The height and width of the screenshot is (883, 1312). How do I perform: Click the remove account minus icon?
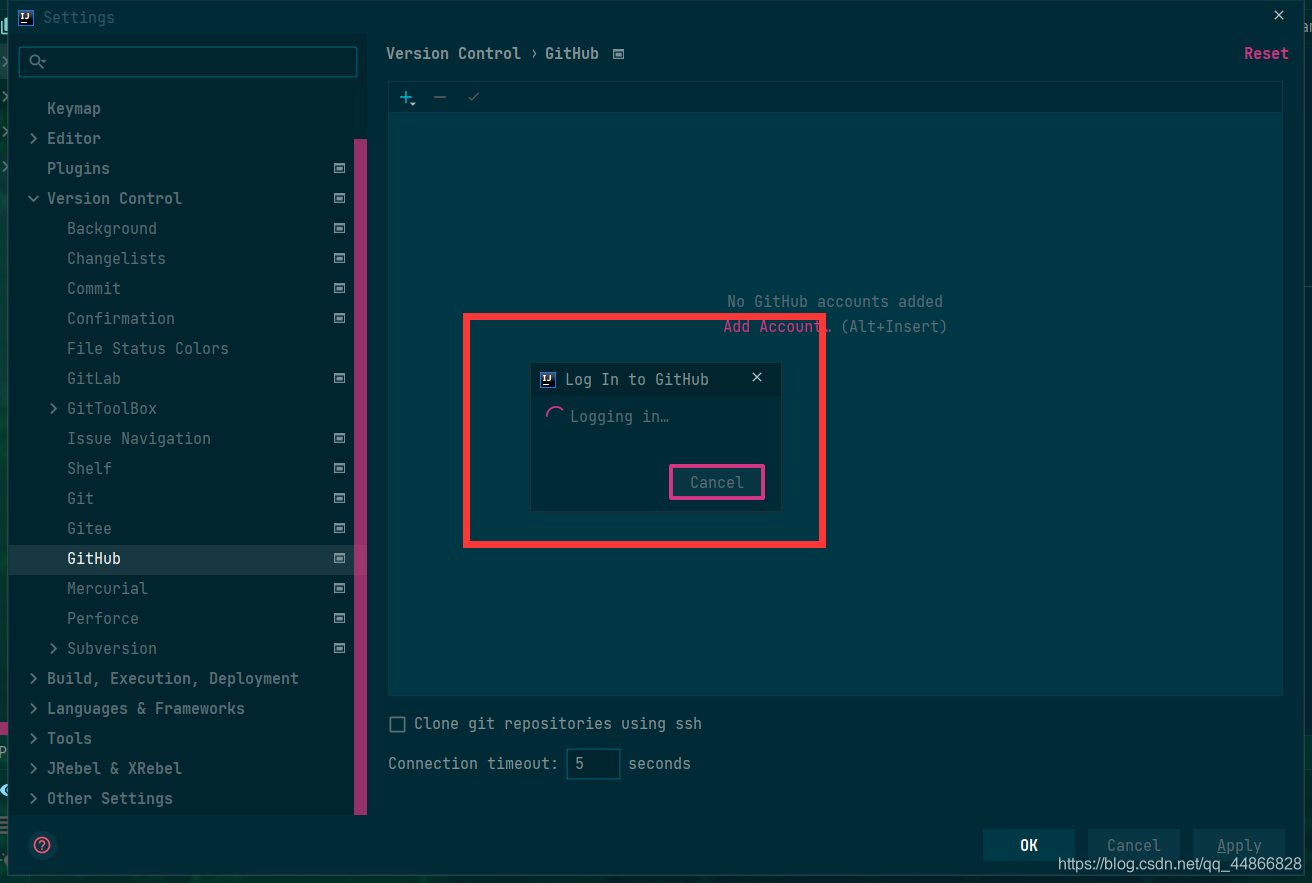click(440, 97)
